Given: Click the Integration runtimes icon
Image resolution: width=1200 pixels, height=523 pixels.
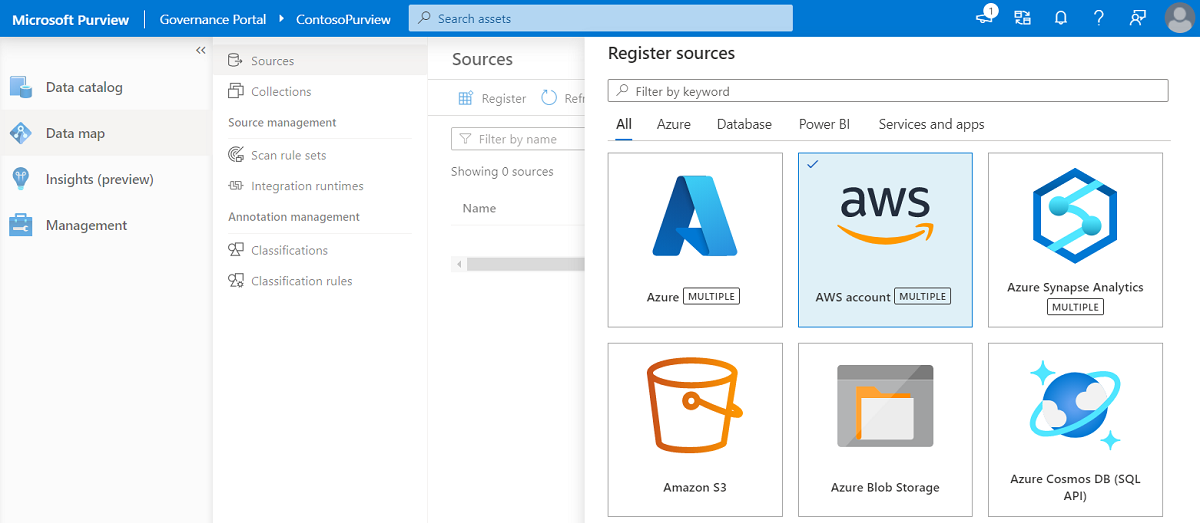Looking at the screenshot, I should coord(236,186).
